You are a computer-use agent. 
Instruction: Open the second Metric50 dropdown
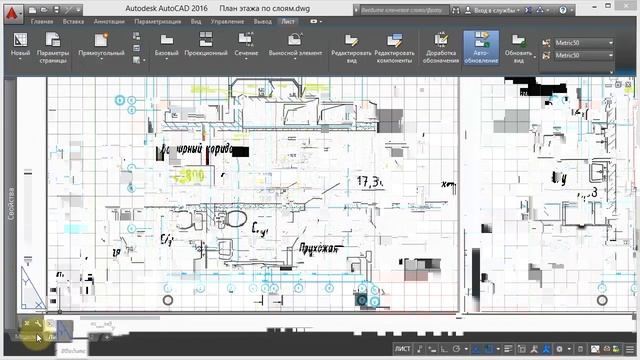tap(584, 55)
